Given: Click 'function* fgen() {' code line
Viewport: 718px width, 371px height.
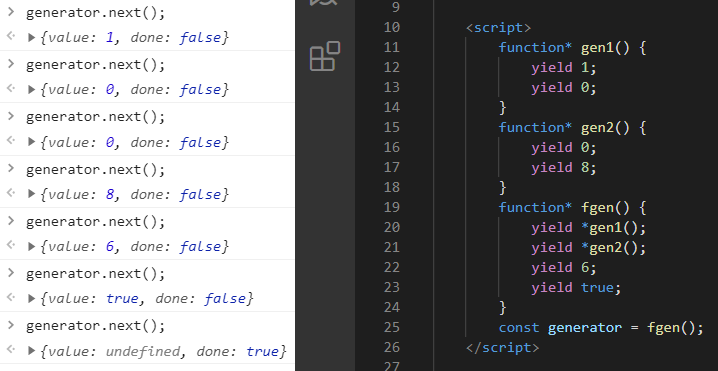Looking at the screenshot, I should tap(572, 207).
